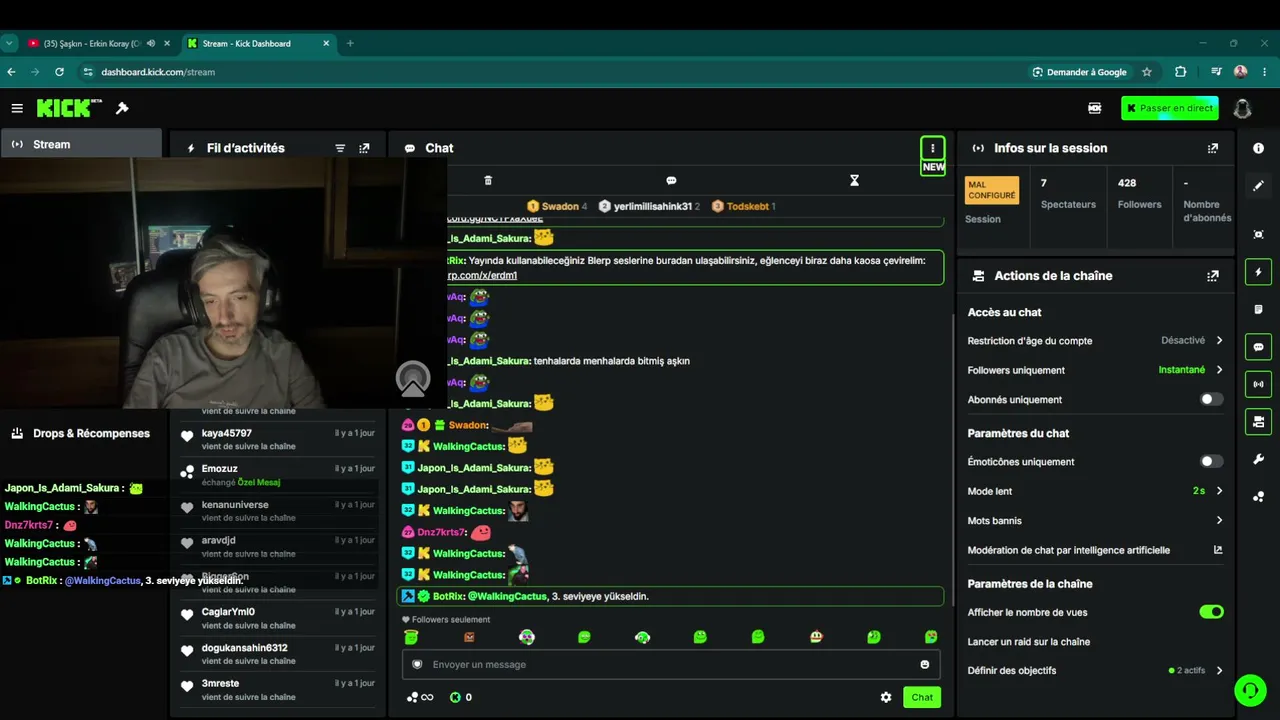Click the MAL CONFIGURÉ session badge
1280x720 pixels.
992,190
